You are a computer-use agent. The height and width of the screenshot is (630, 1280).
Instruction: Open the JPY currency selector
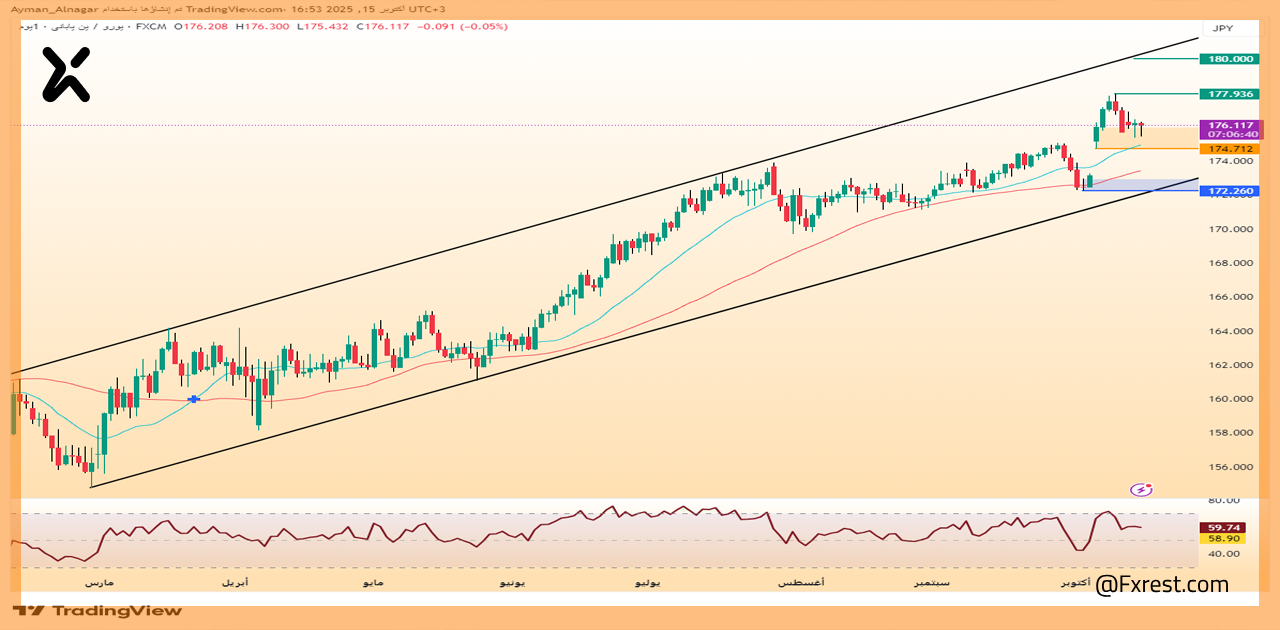[x=1222, y=29]
